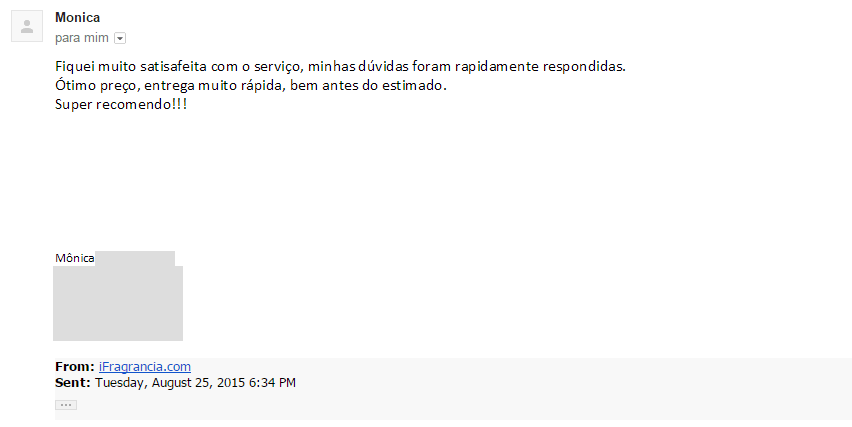Click the Tuesday, August 25, 2015 date
The height and width of the screenshot is (427, 852).
click(170, 383)
